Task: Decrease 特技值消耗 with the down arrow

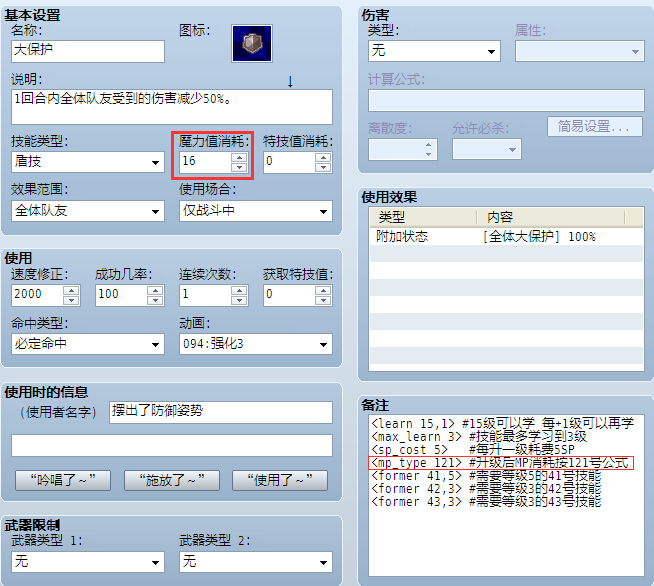Action: [323, 167]
